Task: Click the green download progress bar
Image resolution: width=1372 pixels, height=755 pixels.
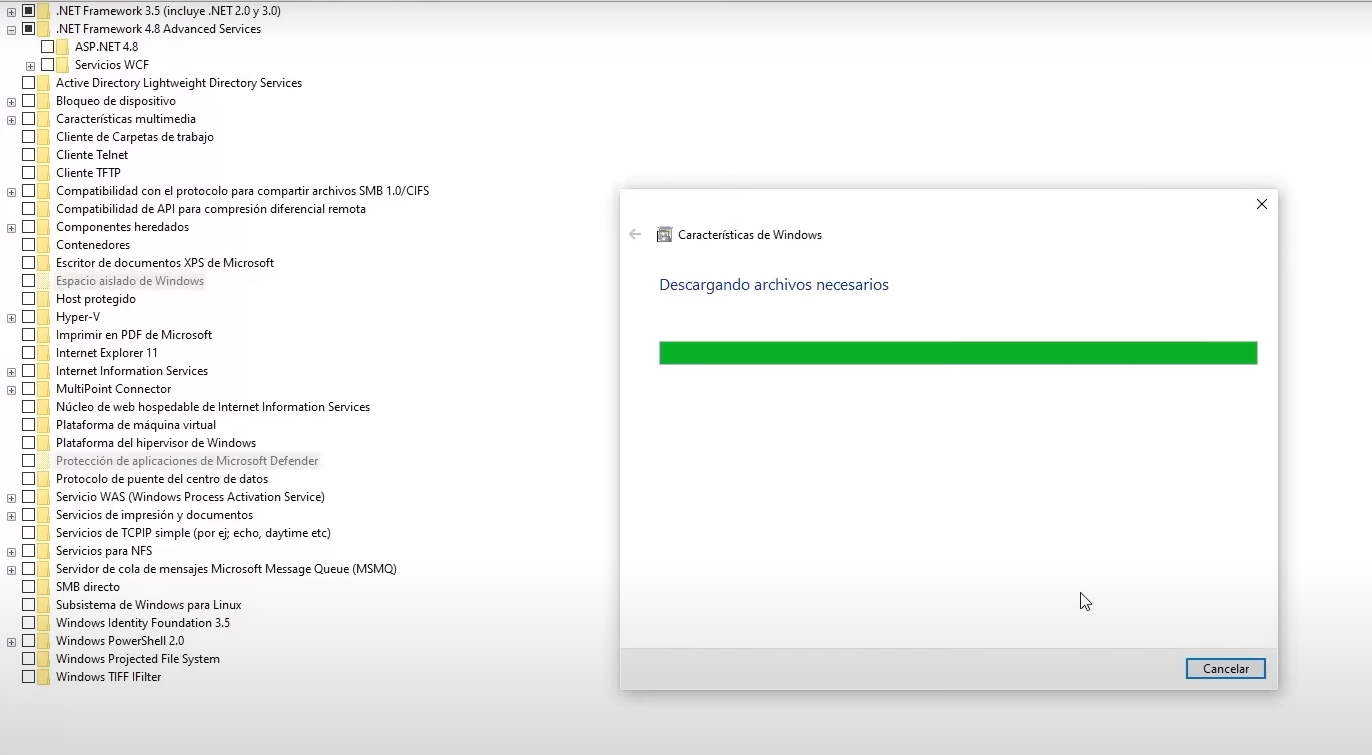Action: tap(957, 353)
